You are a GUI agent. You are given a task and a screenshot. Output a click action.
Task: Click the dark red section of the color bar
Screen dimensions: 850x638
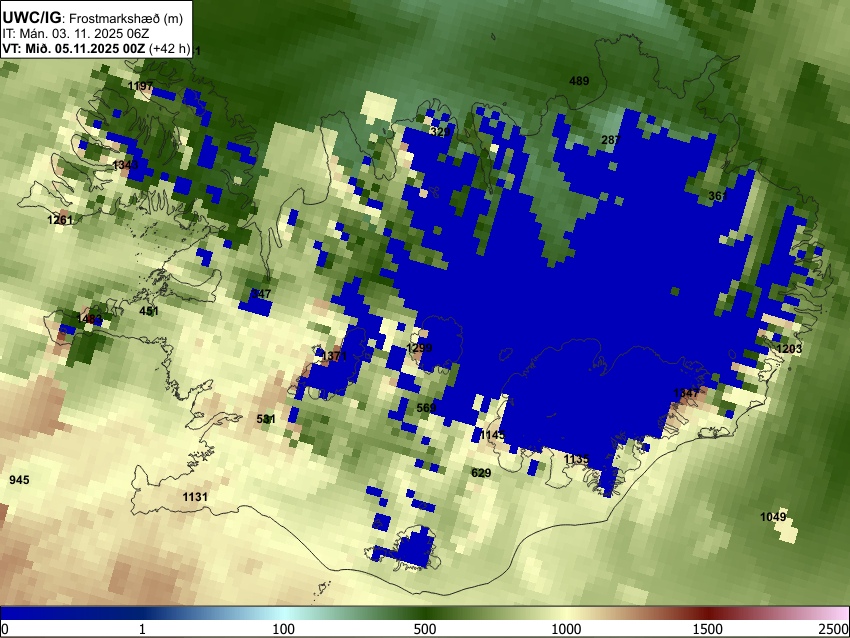point(708,613)
